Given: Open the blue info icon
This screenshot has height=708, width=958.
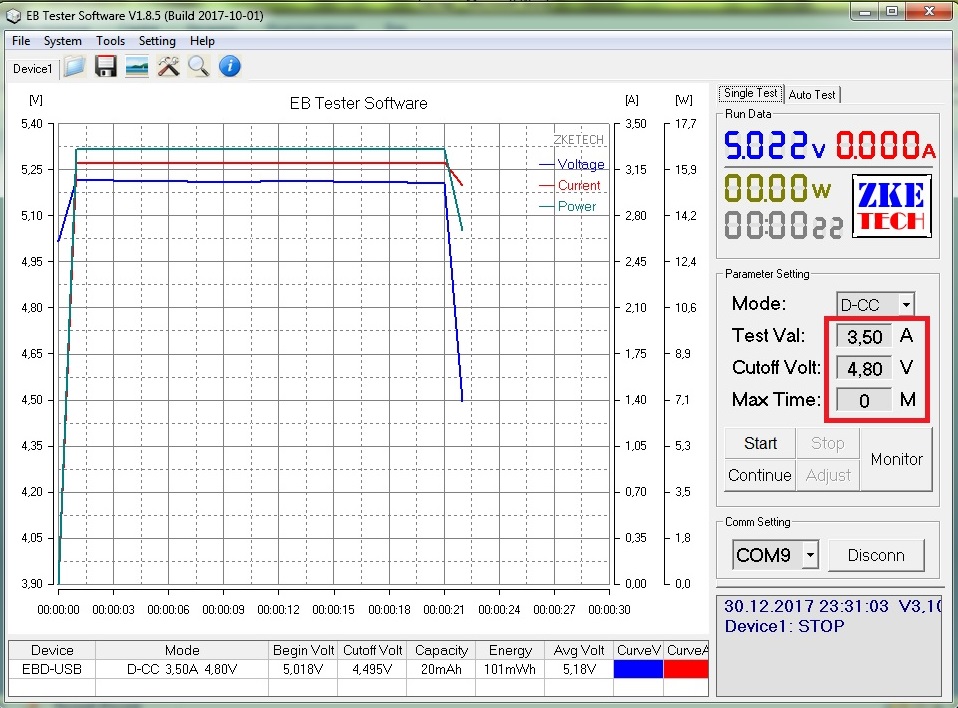Looking at the screenshot, I should 230,66.
